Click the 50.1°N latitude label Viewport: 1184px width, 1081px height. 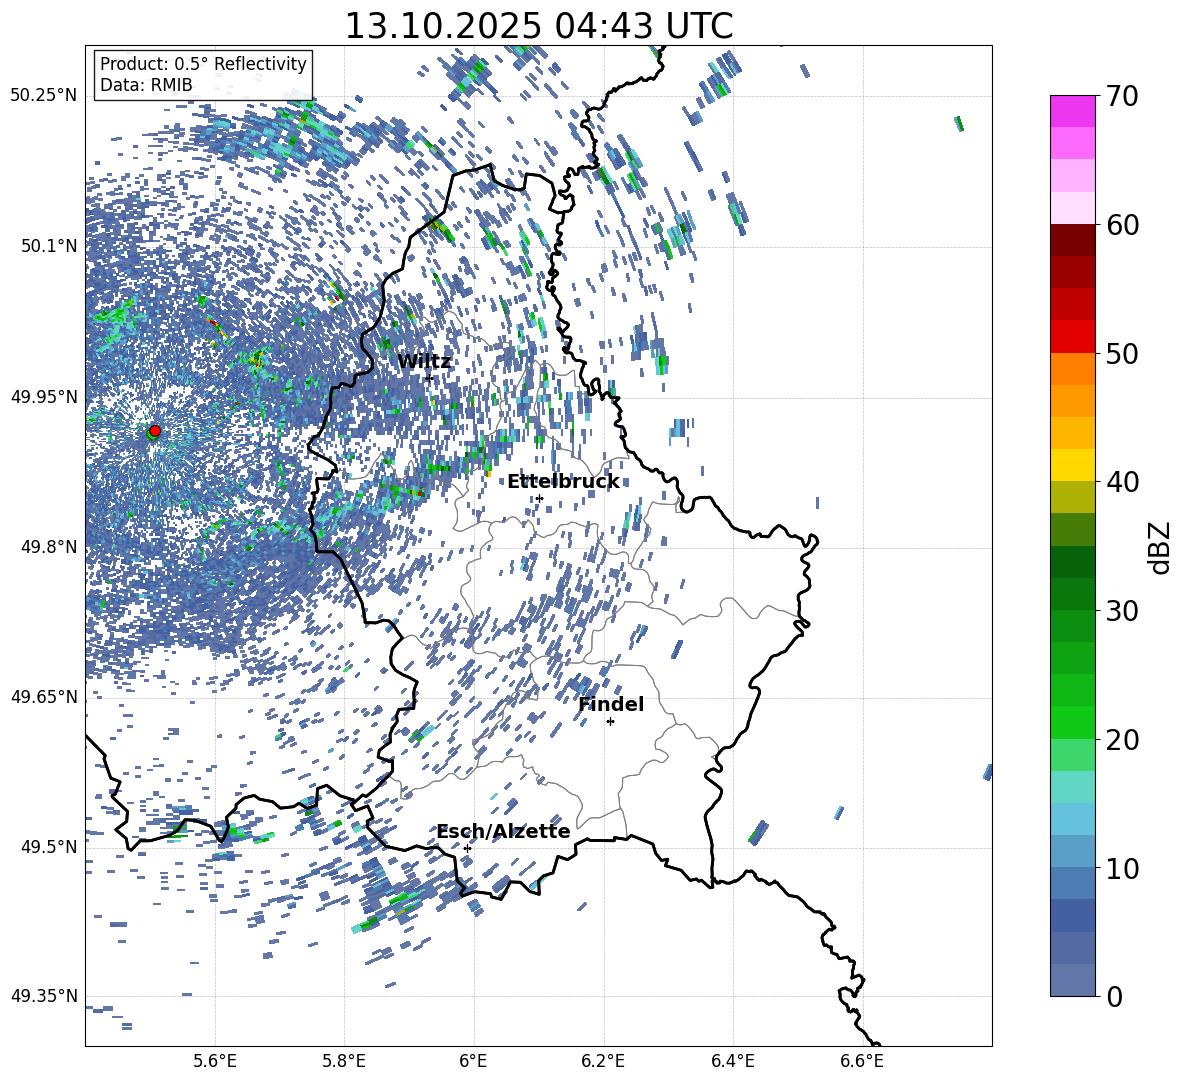(50, 246)
